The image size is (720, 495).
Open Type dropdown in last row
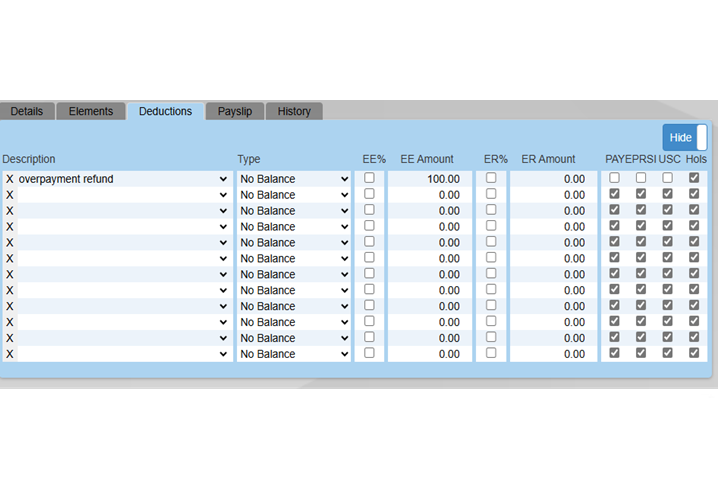294,354
